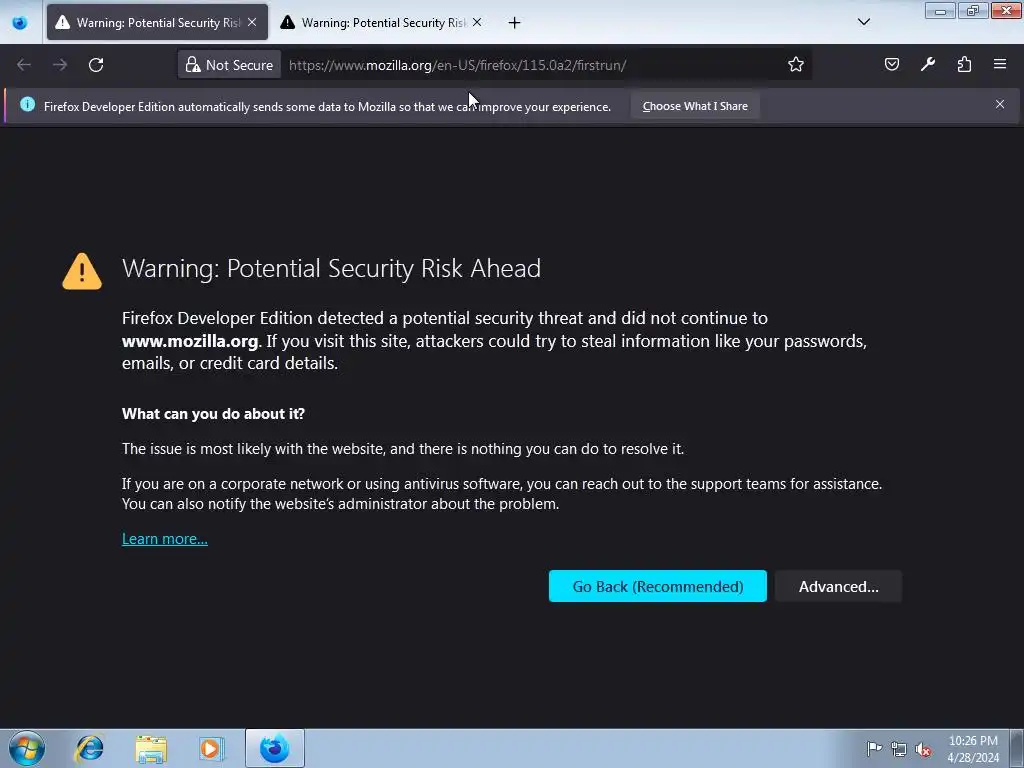Click the forward navigation arrow
This screenshot has height=768, width=1024.
click(x=59, y=65)
